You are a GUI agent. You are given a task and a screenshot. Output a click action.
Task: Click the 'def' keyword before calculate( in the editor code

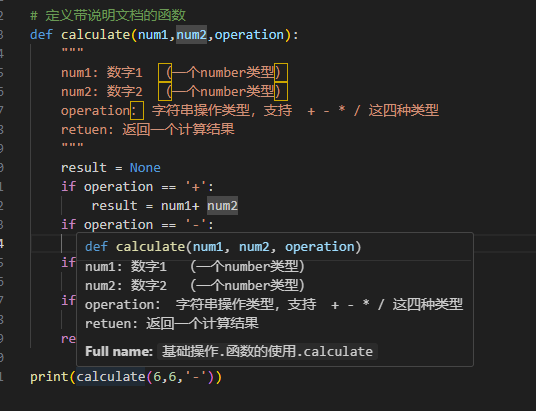[41, 35]
